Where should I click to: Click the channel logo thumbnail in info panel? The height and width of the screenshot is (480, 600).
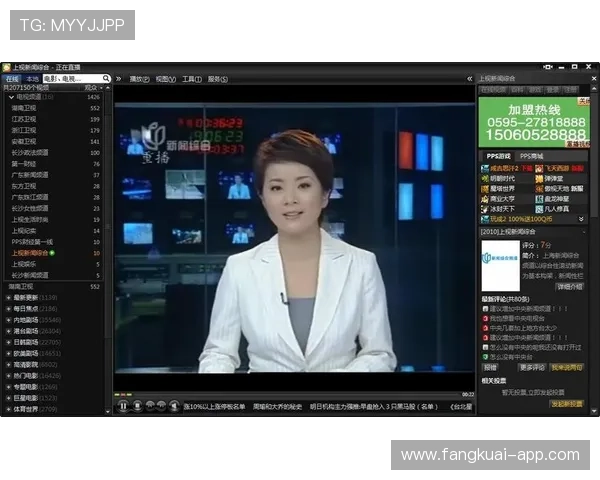click(501, 266)
